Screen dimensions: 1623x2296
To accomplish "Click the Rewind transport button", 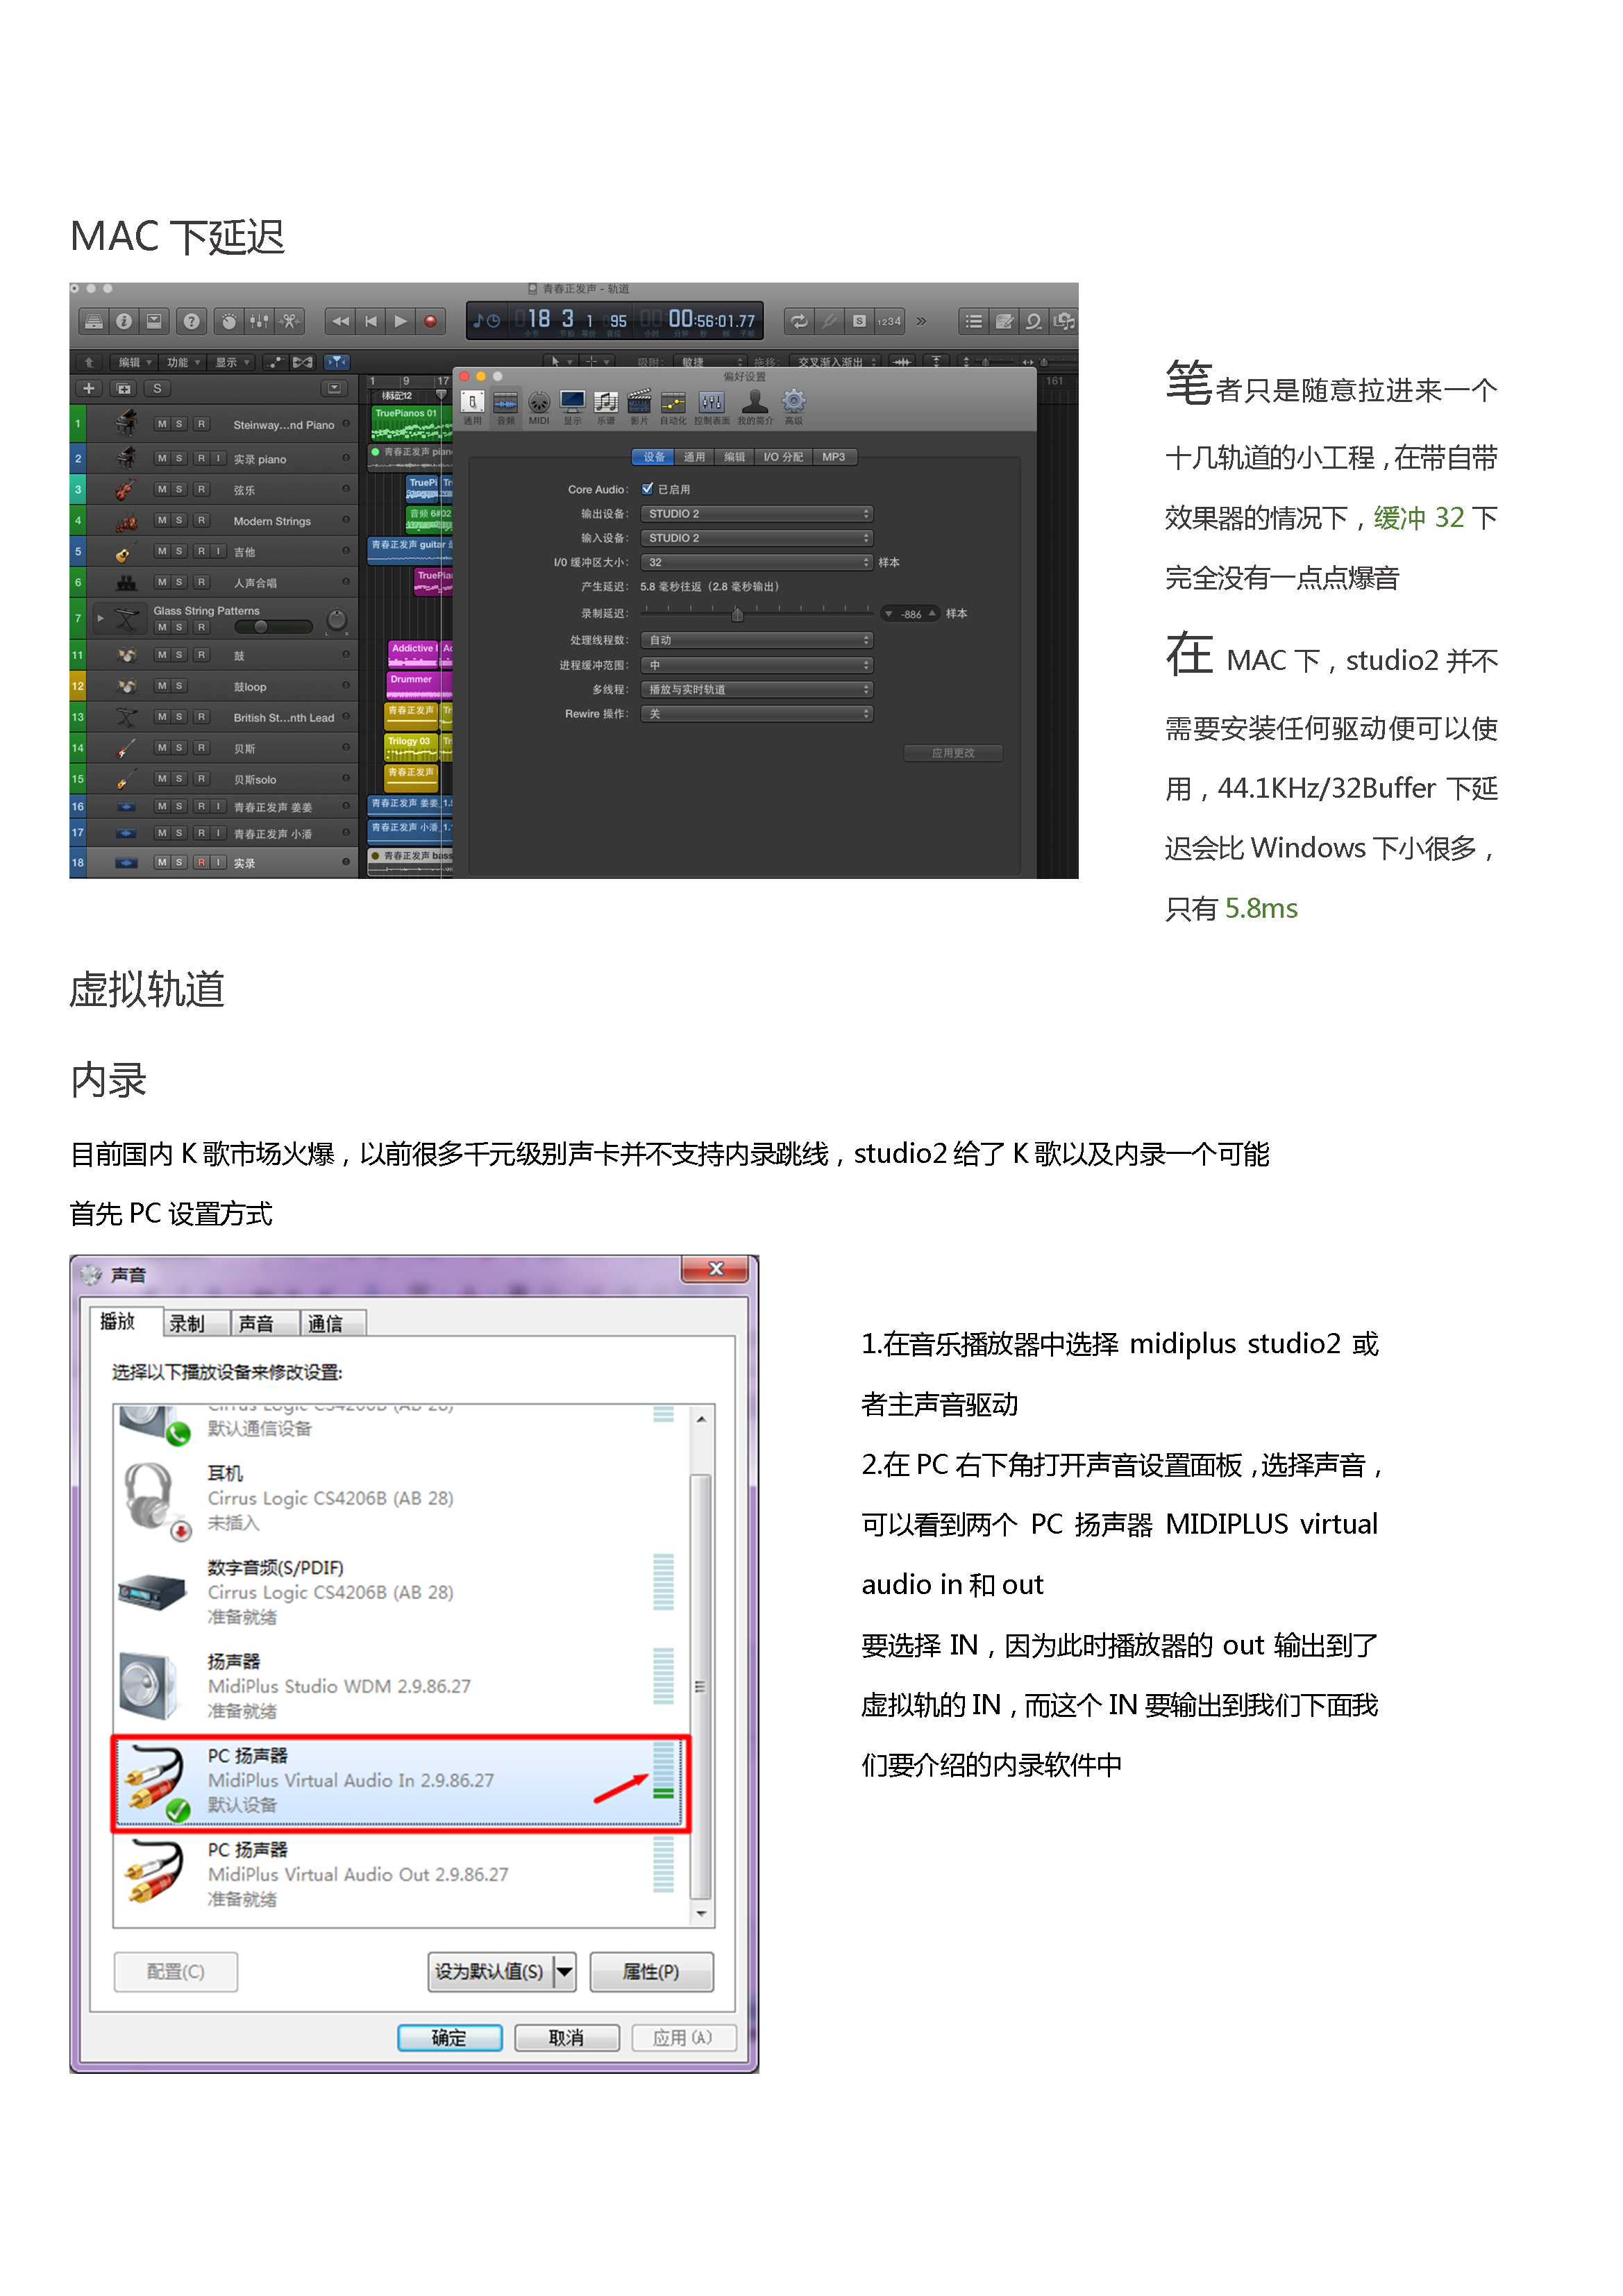I will [x=341, y=321].
